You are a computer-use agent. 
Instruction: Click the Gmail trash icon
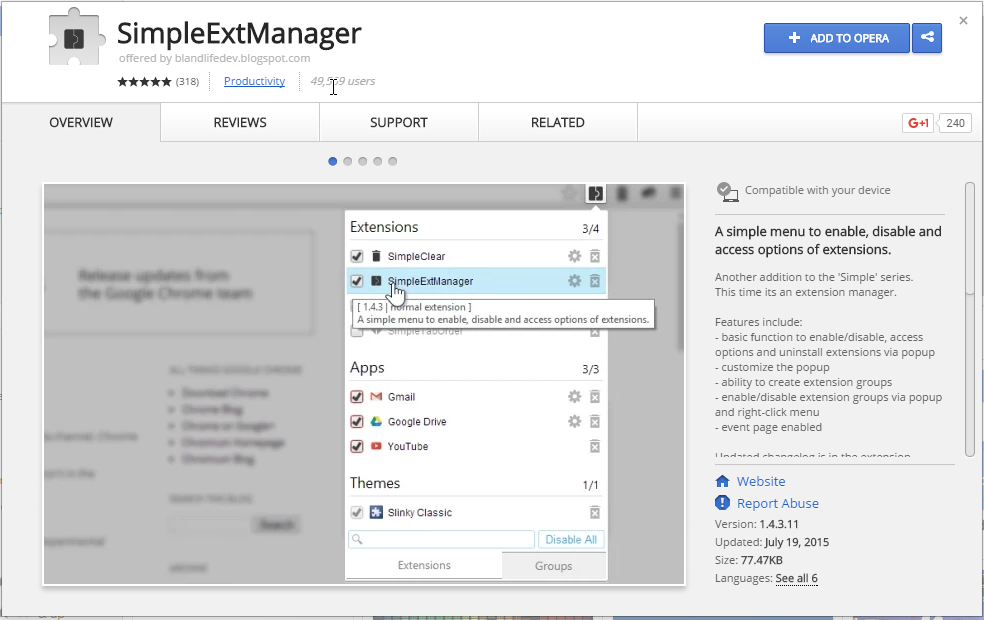[595, 397]
